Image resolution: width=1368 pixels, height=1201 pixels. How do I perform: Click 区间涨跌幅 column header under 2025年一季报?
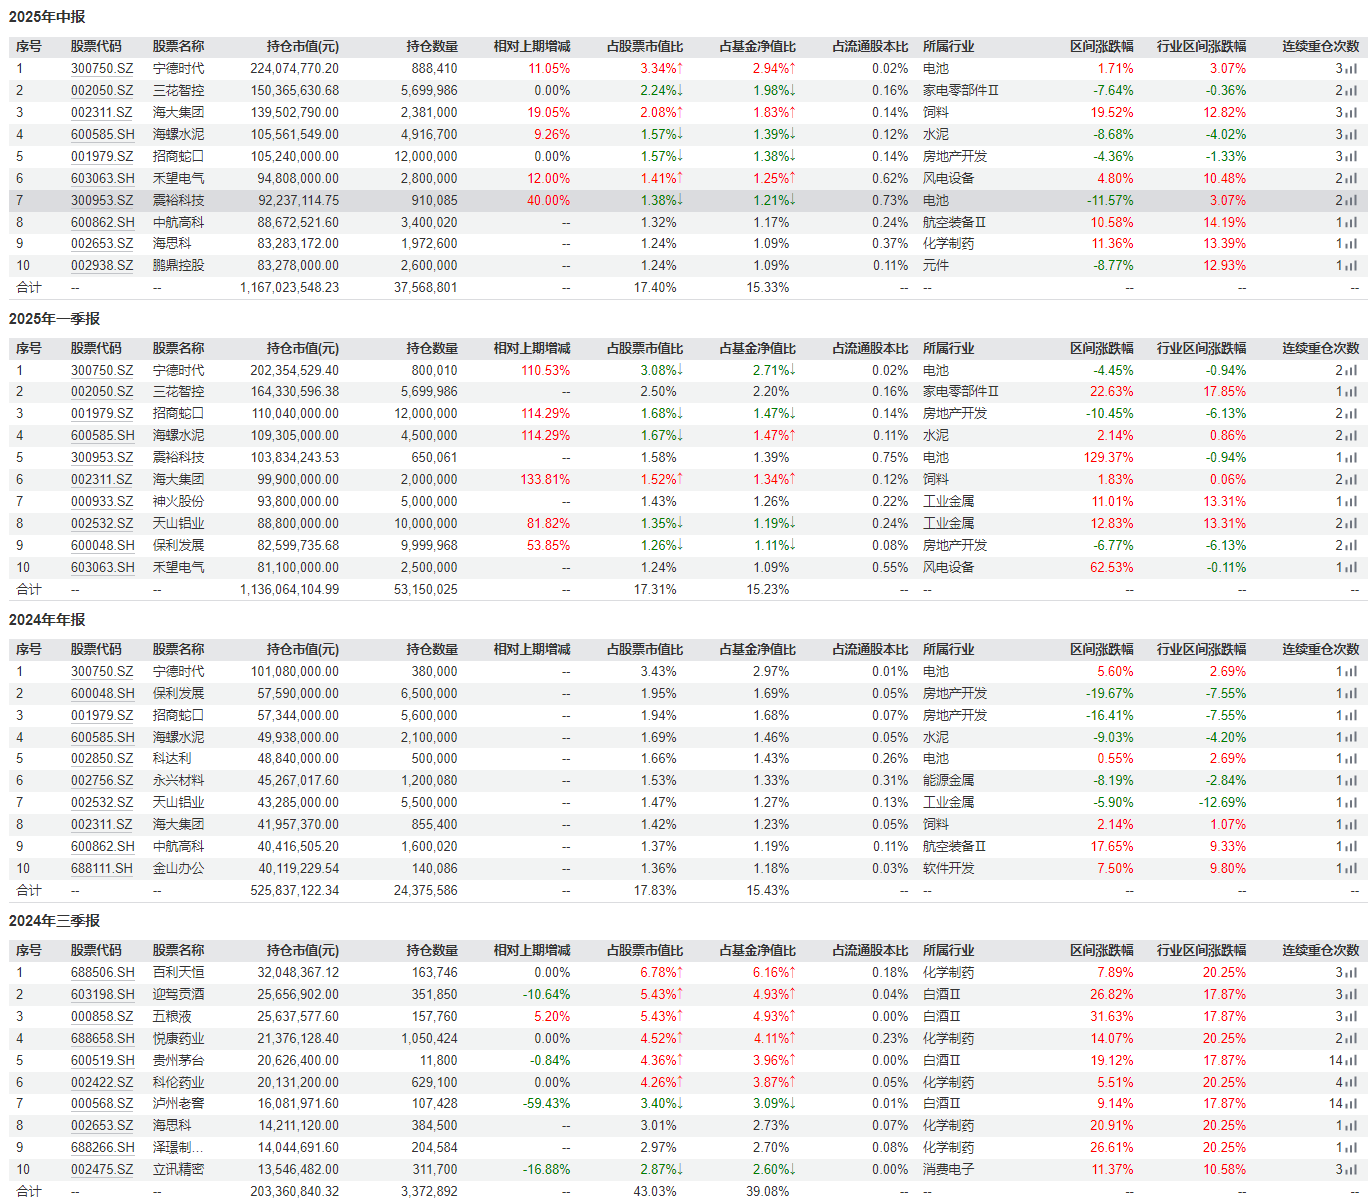pyautogui.click(x=1102, y=349)
